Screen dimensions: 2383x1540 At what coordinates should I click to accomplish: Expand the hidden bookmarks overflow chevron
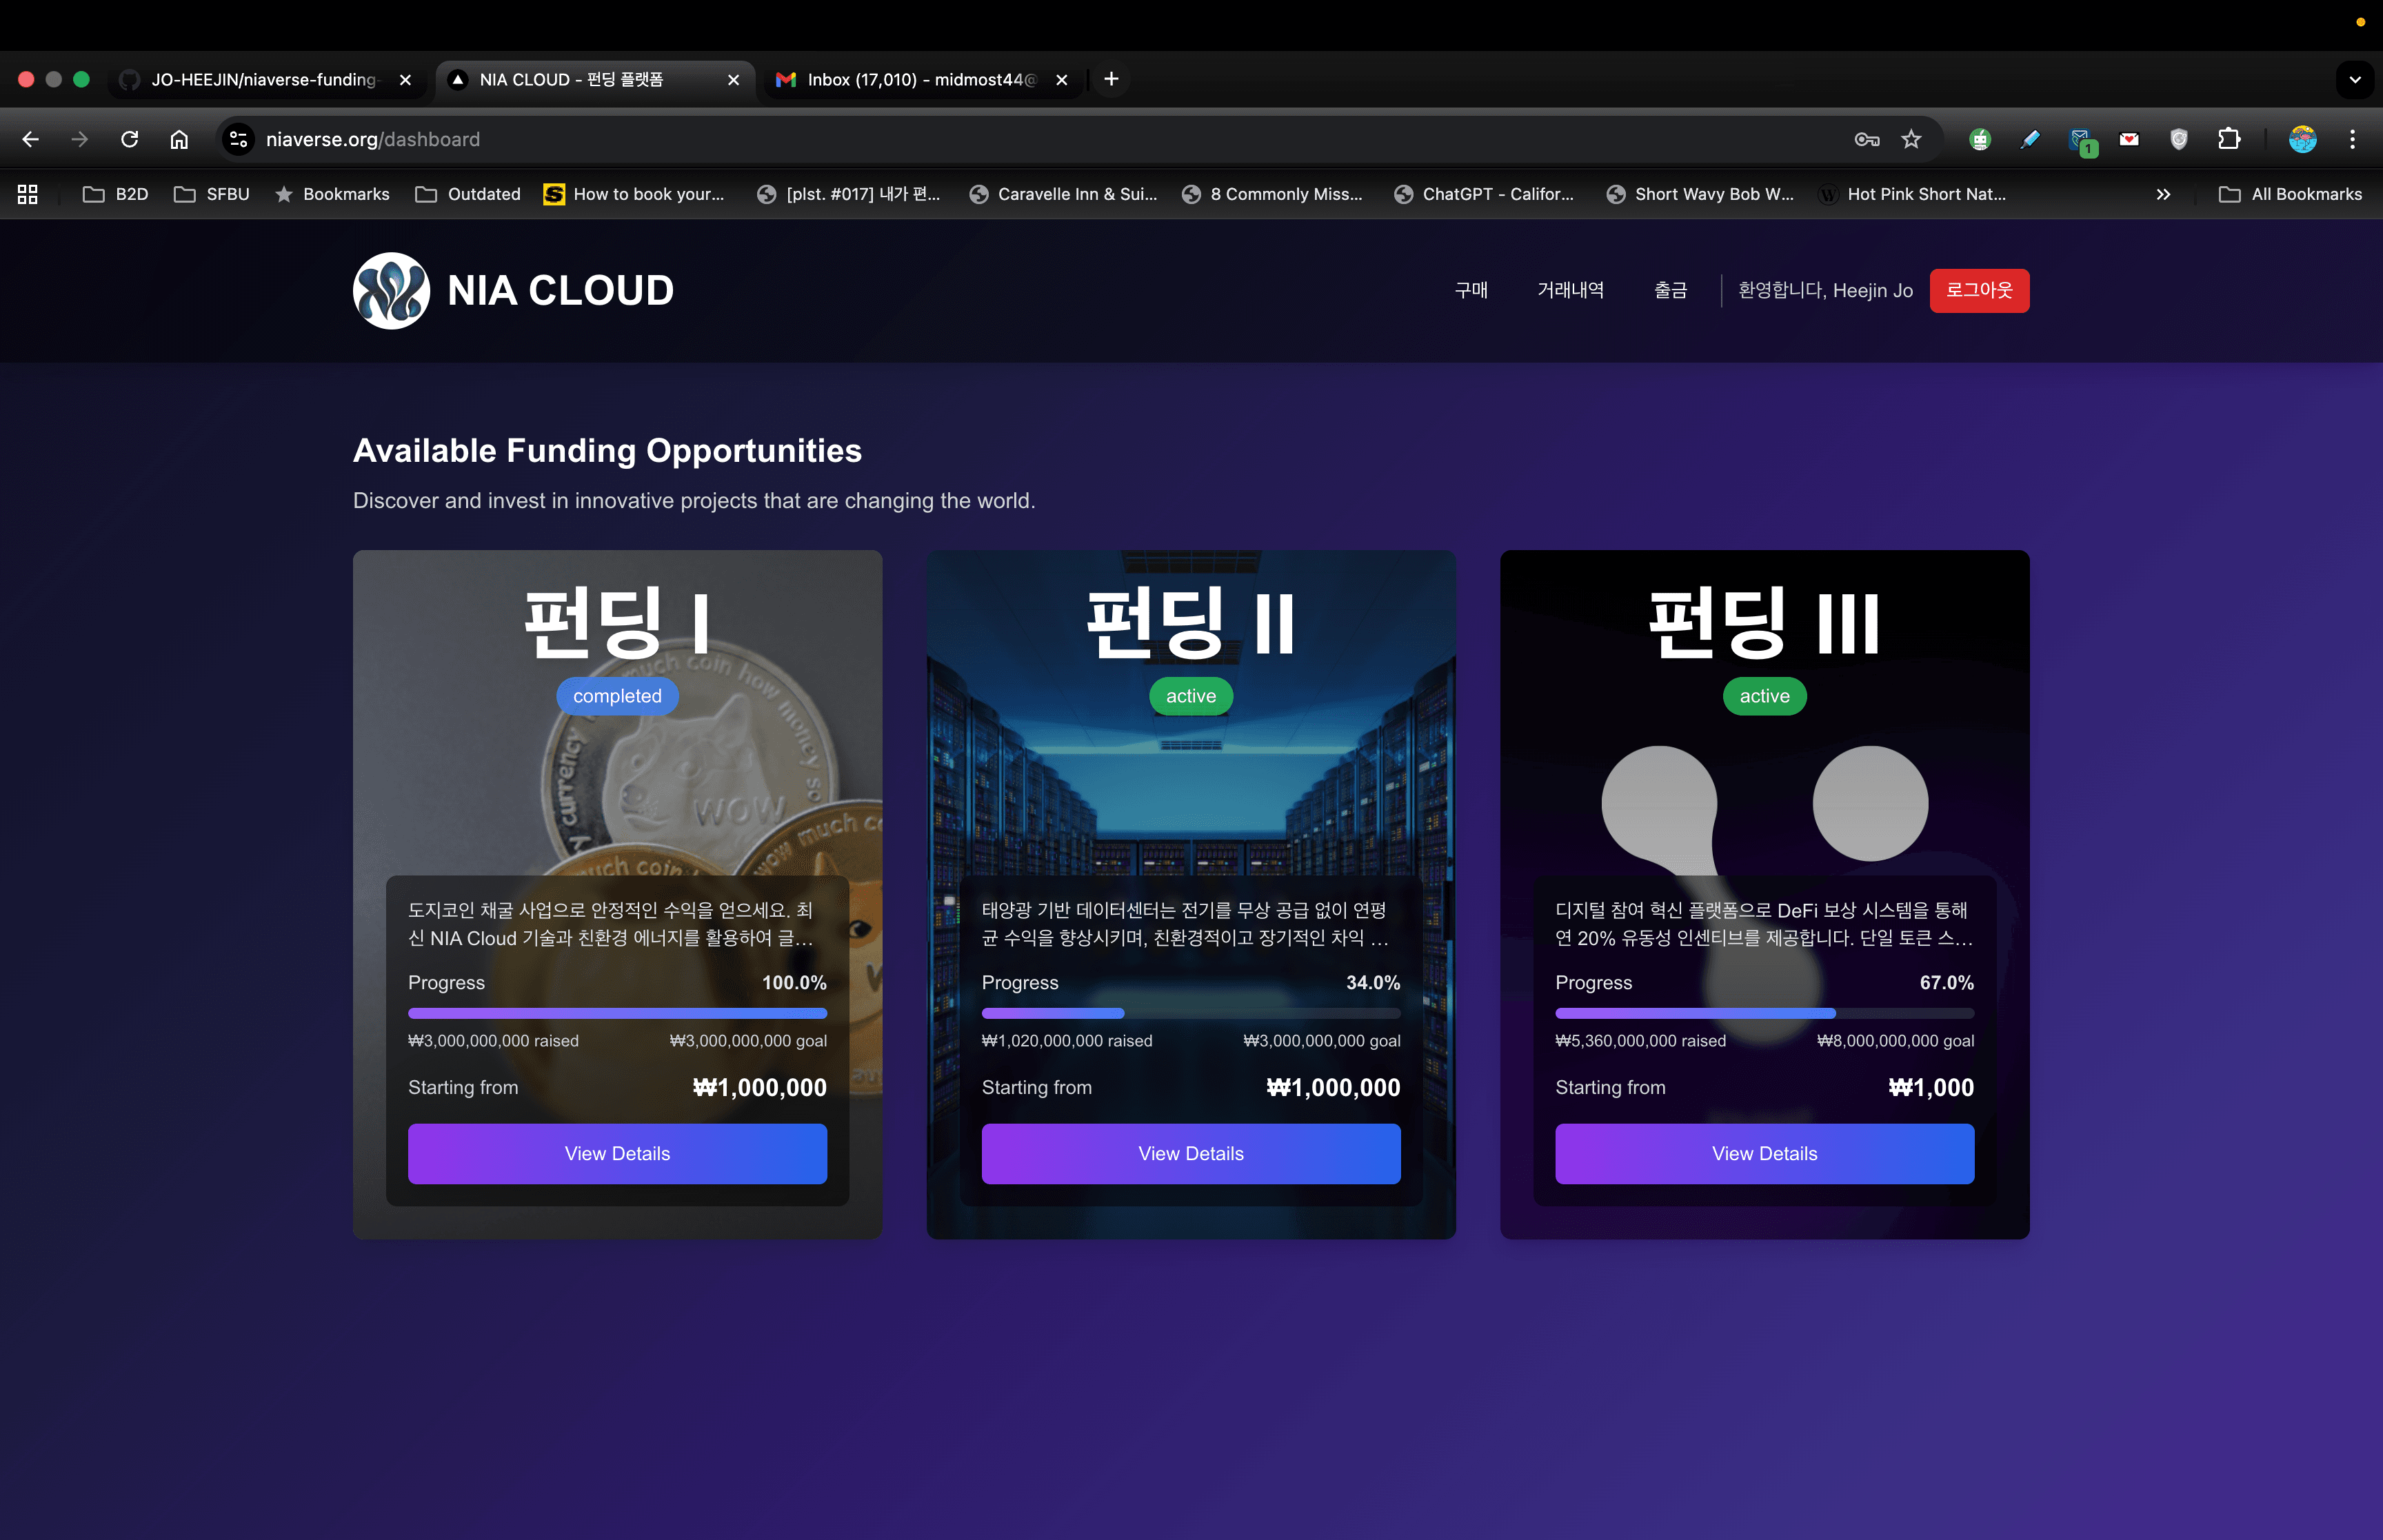[x=2163, y=194]
